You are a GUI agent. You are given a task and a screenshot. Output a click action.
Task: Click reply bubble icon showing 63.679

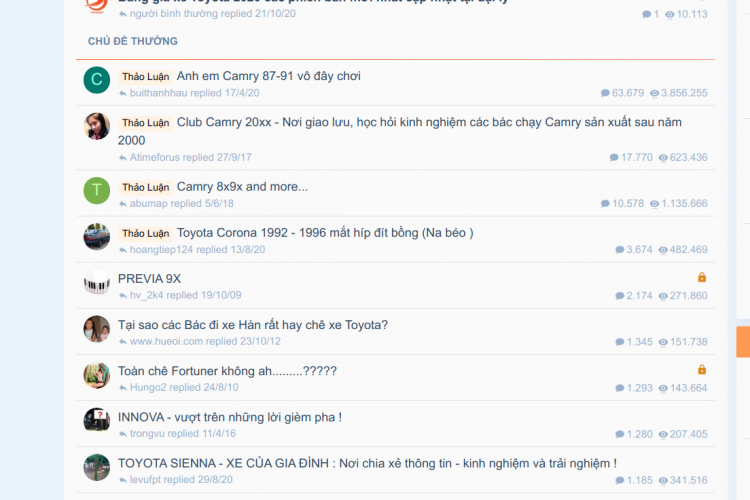[x=605, y=93]
